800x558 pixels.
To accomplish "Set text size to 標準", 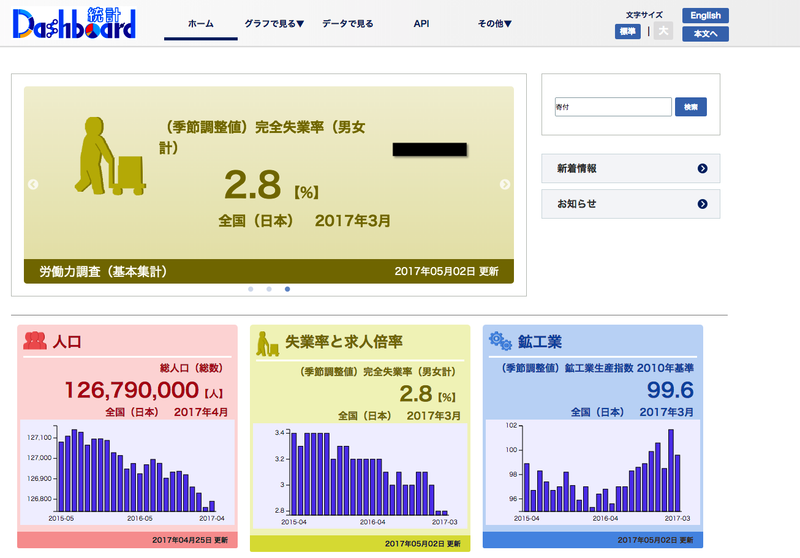I will click(x=627, y=32).
